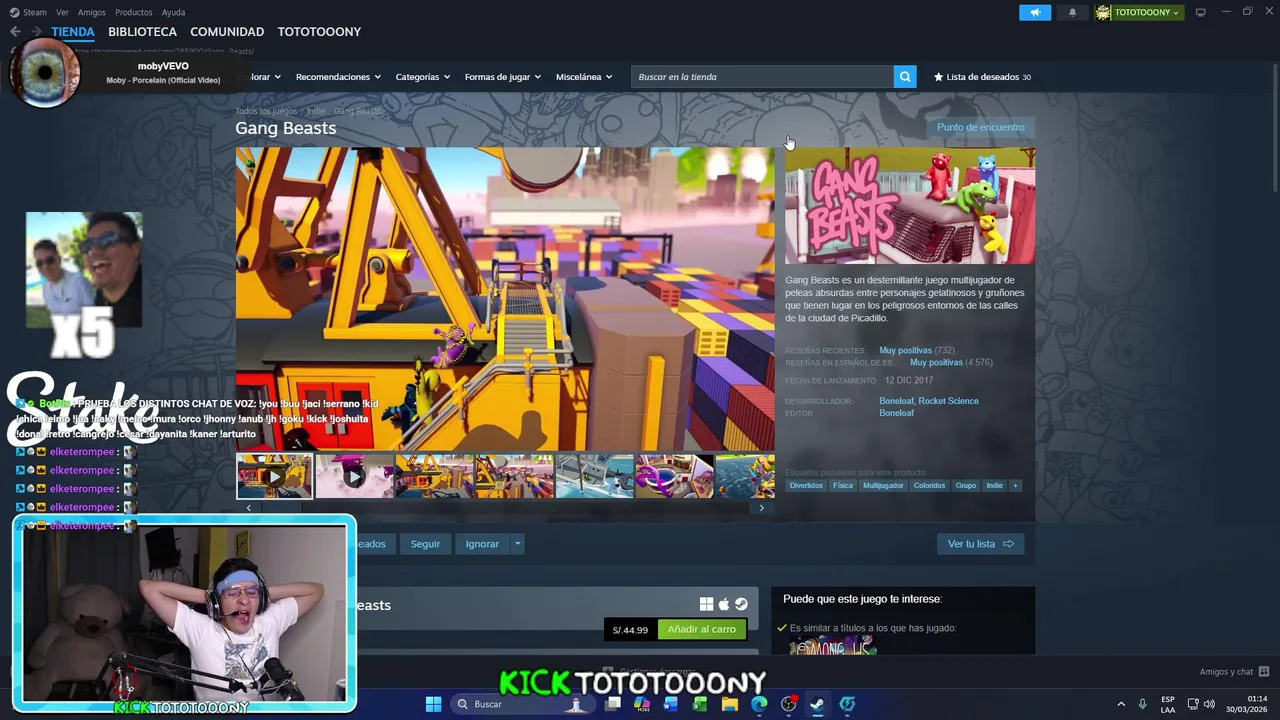1280x720 pixels.
Task: Click the store search magnifier button
Action: click(x=905, y=77)
